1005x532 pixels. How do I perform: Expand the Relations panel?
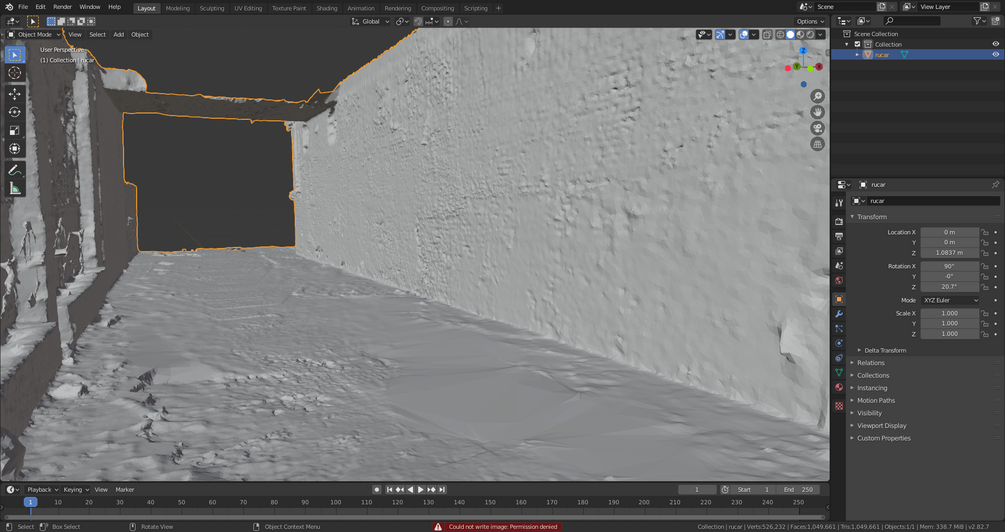pos(870,363)
